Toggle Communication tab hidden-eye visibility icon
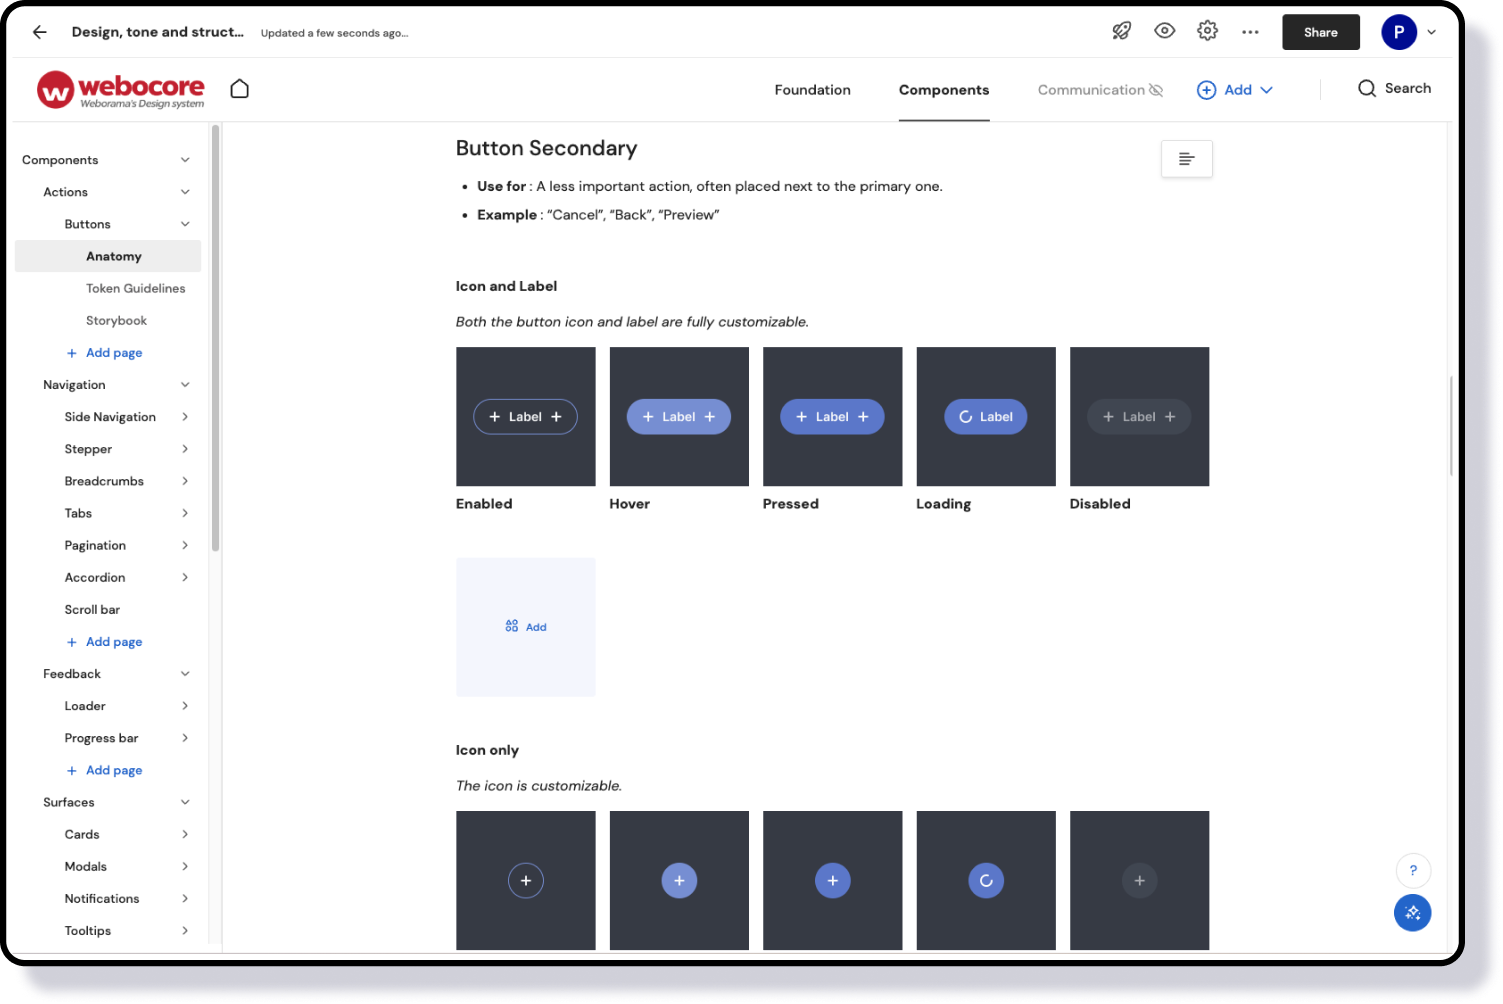 coord(1156,90)
